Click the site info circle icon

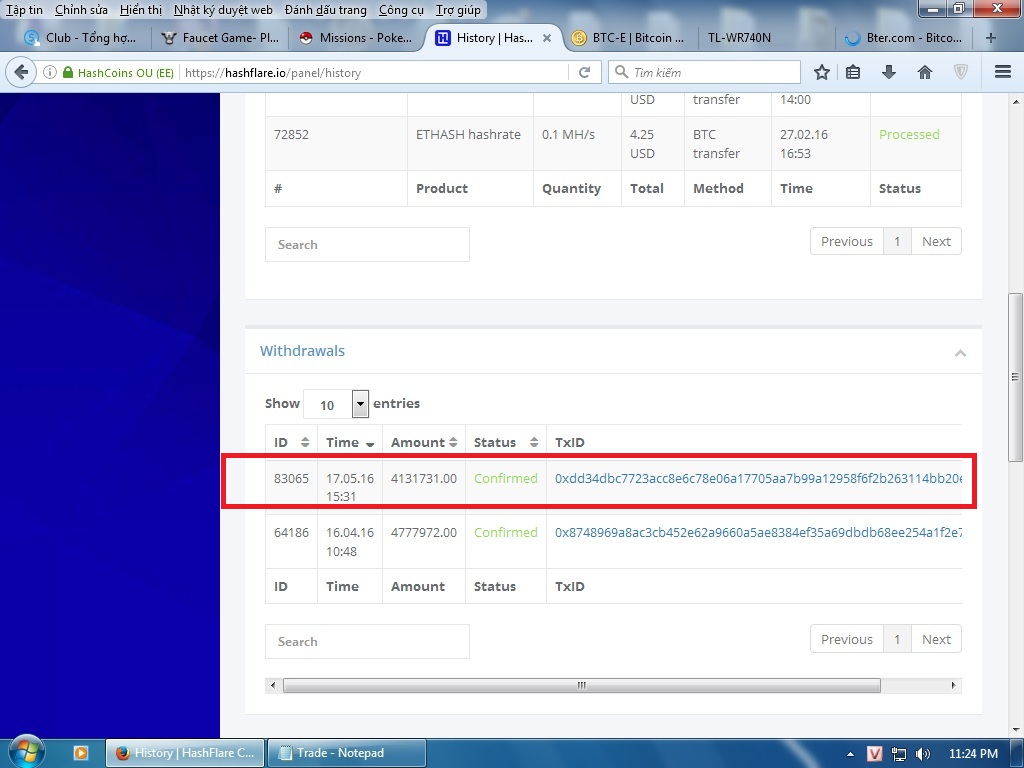(x=50, y=72)
